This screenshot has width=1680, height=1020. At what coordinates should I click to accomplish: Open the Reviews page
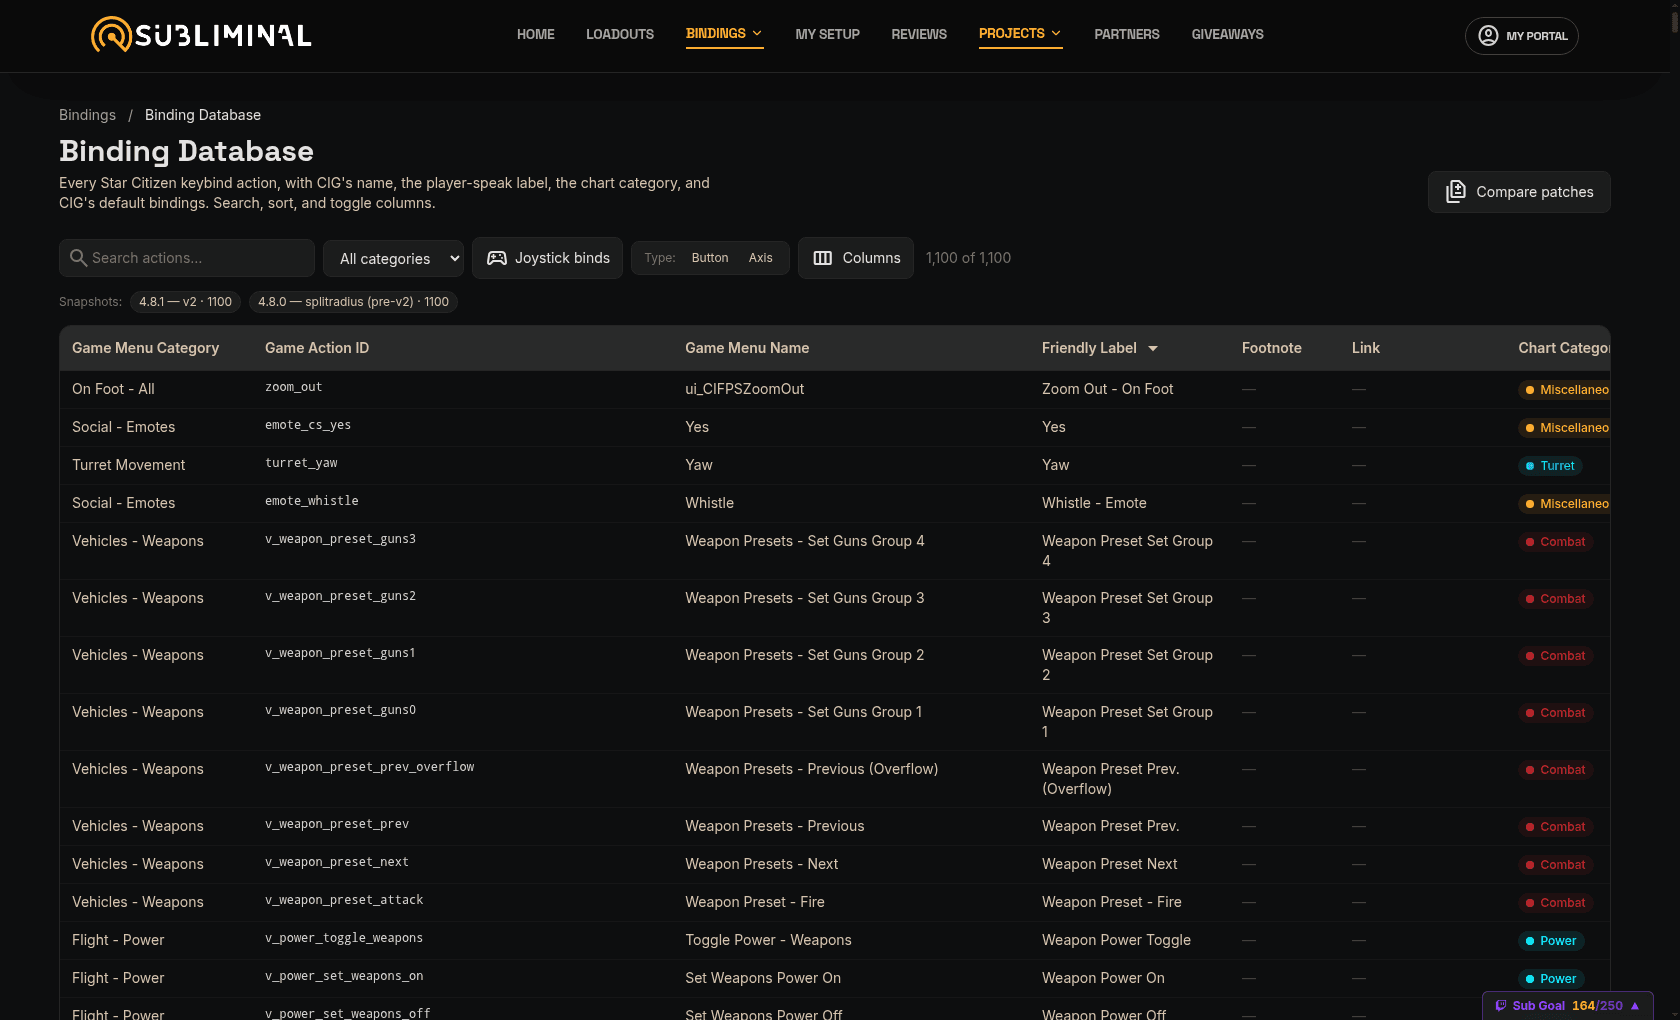919,34
